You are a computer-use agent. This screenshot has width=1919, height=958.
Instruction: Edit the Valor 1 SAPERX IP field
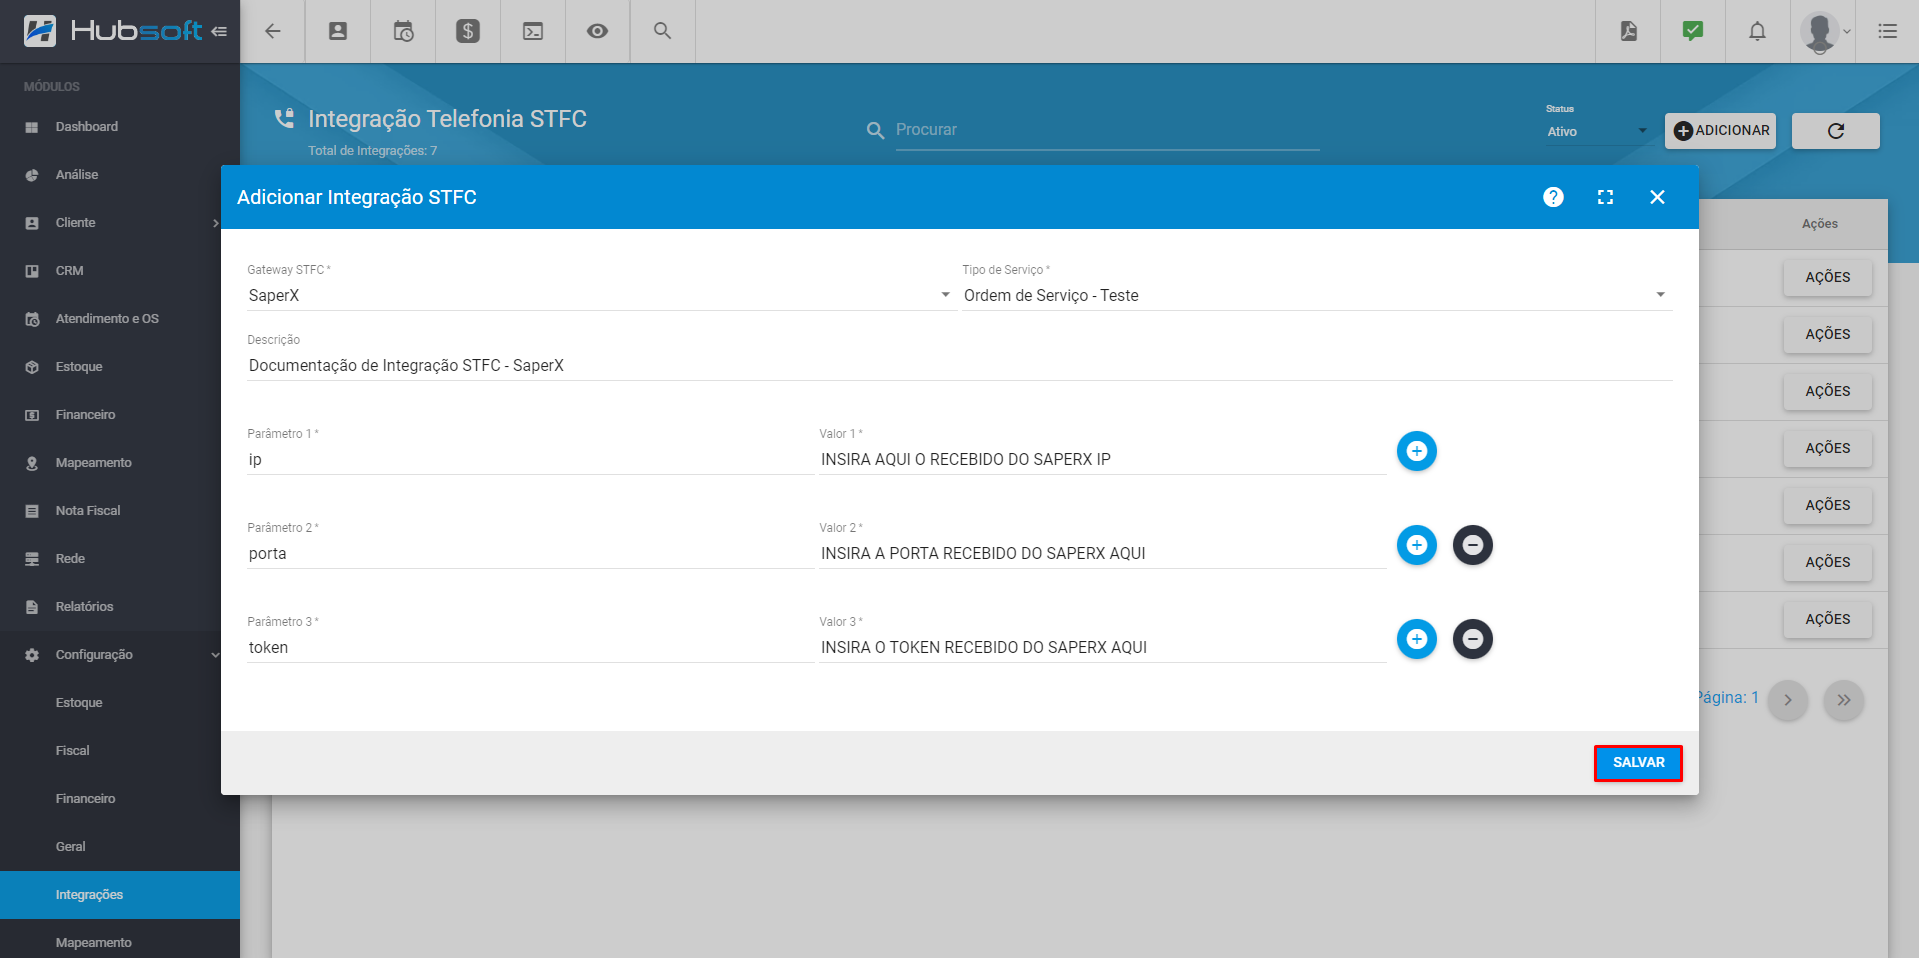point(1102,460)
